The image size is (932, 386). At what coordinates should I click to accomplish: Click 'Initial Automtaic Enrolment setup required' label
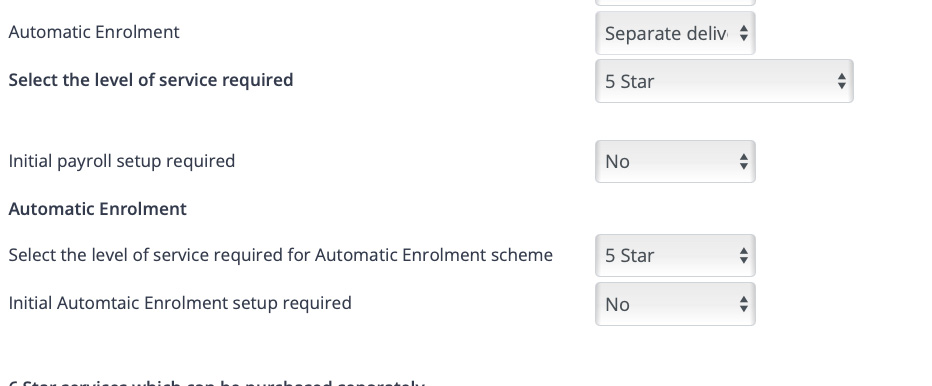coord(180,303)
